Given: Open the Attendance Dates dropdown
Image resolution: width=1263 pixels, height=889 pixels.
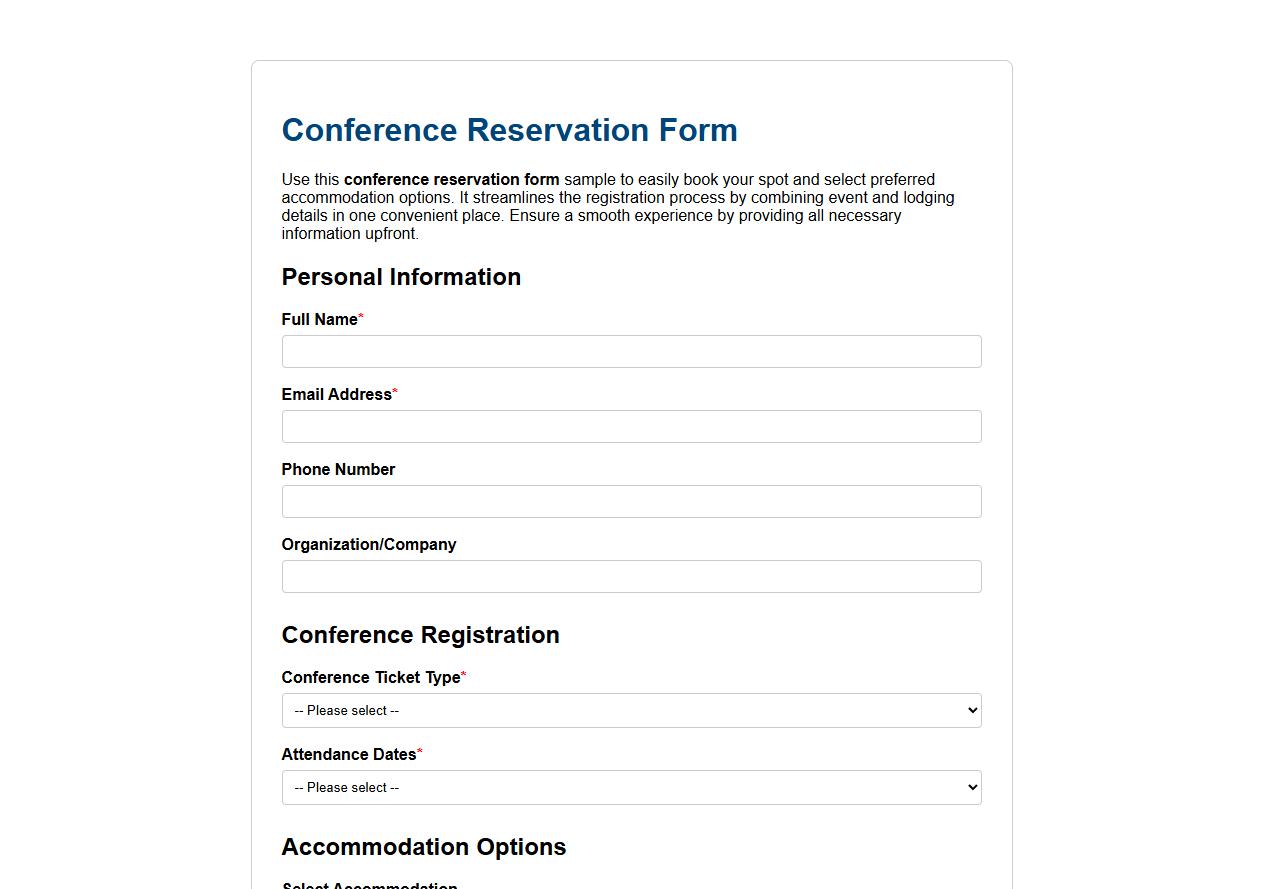Looking at the screenshot, I should pyautogui.click(x=631, y=787).
